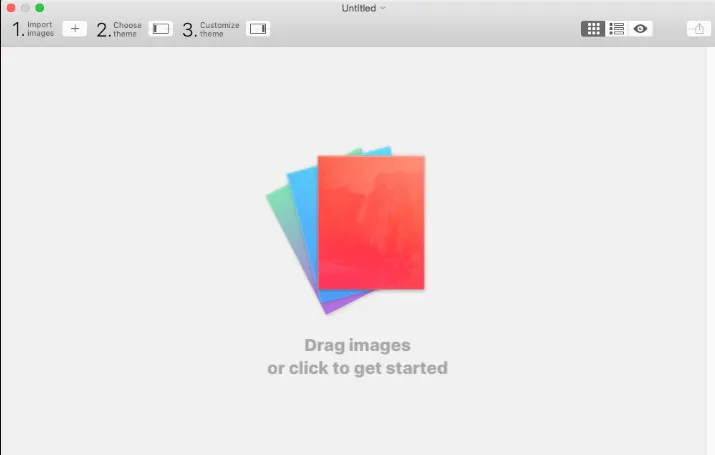Click the vertical scrollbar on right edge
715x455 pixels.
[x=710, y=251]
